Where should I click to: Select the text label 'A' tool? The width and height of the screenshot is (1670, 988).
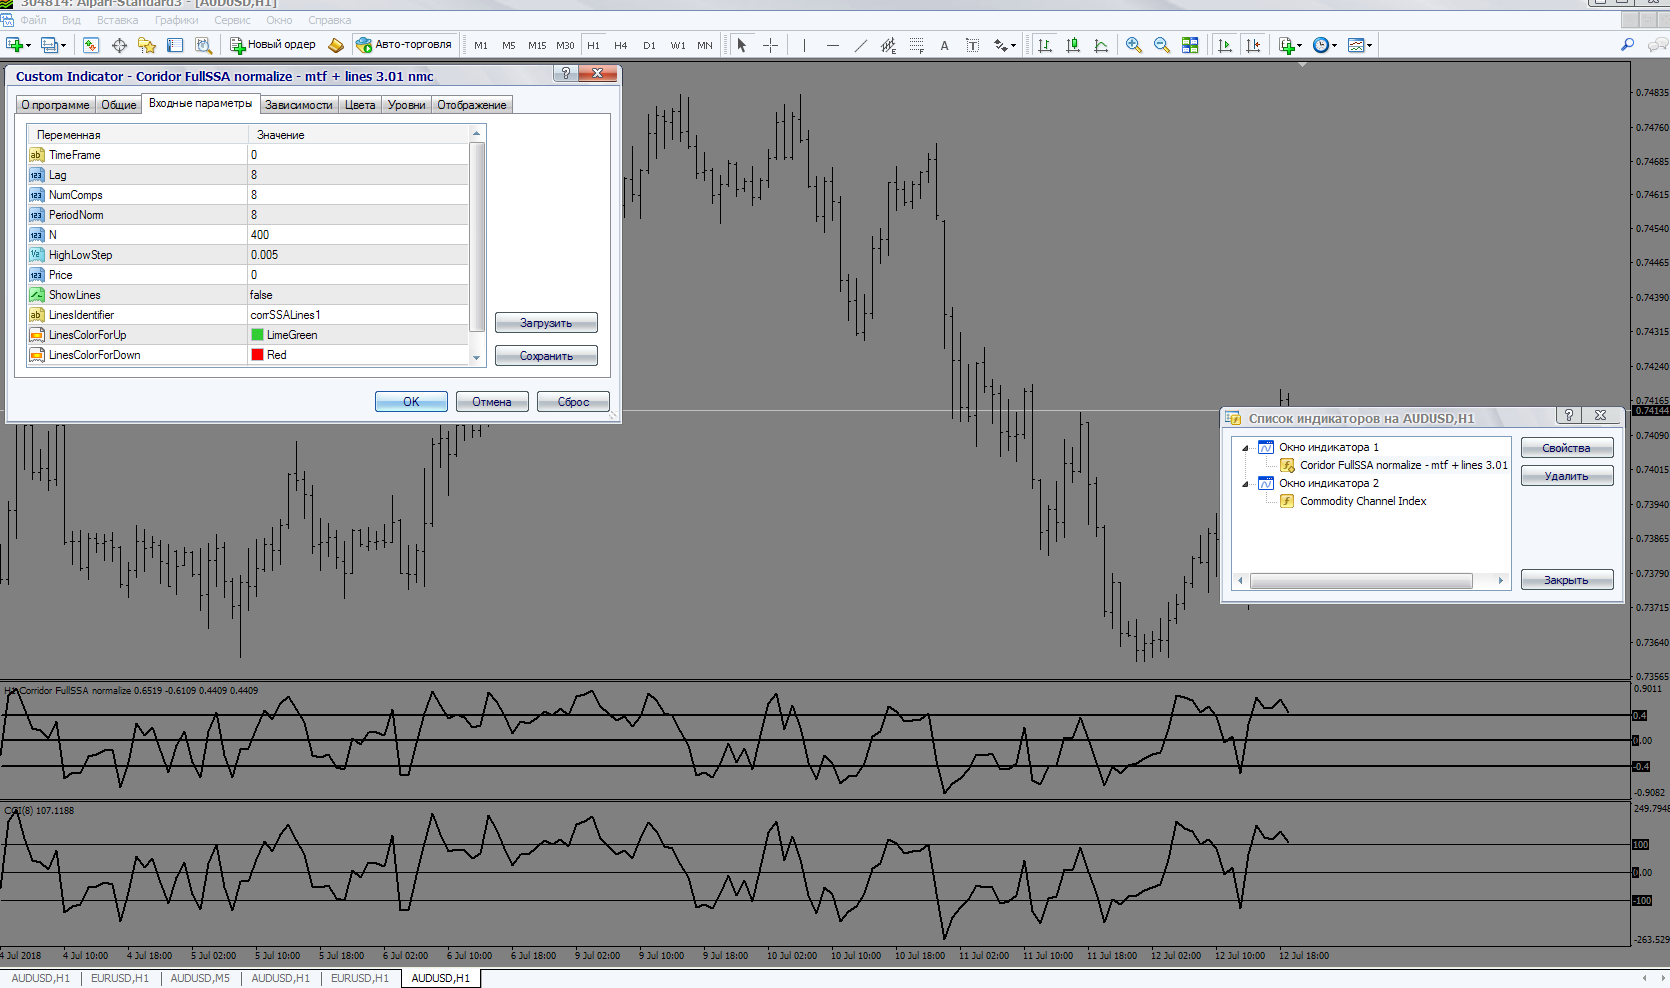(944, 45)
